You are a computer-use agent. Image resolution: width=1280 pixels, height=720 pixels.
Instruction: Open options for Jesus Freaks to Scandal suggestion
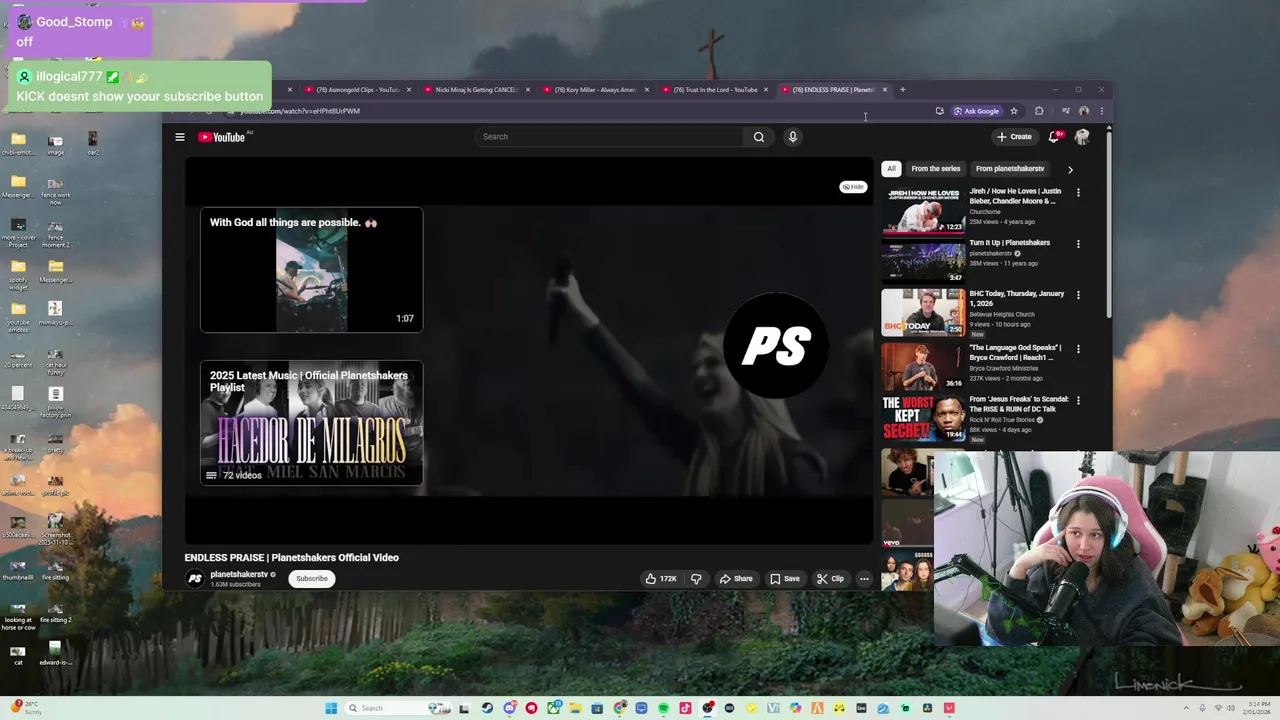click(1078, 400)
